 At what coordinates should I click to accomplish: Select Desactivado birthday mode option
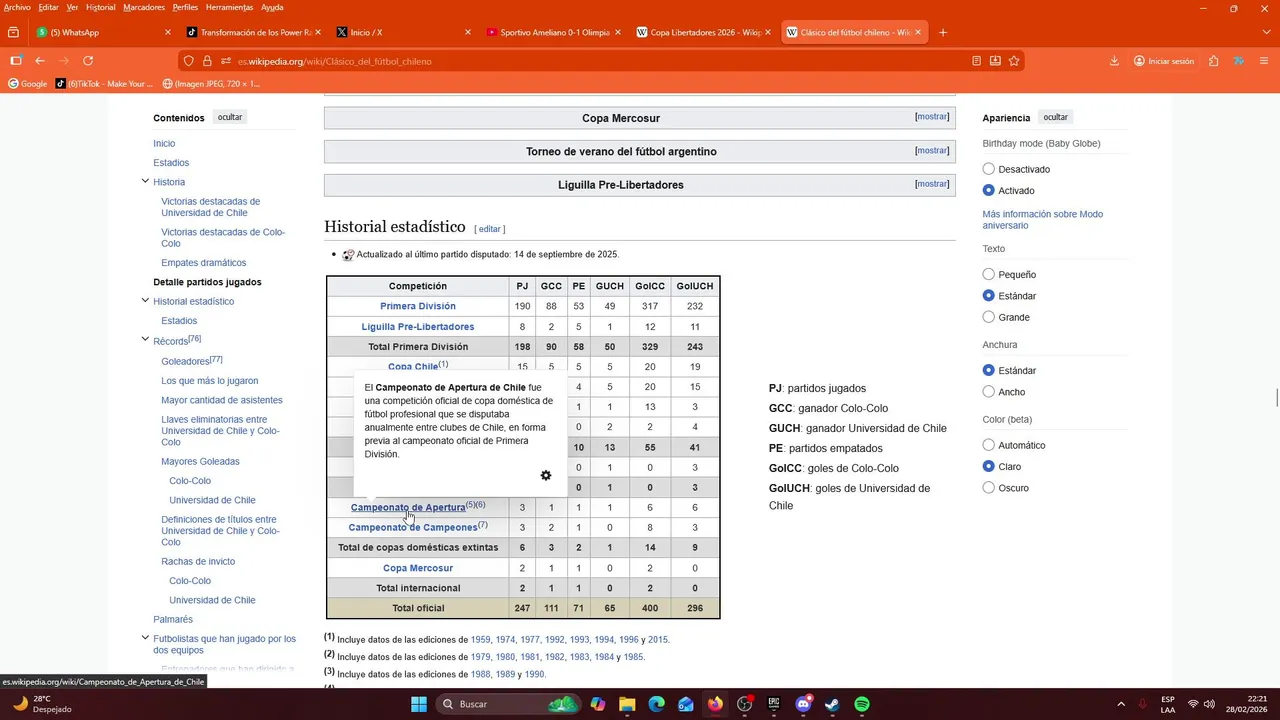point(989,169)
